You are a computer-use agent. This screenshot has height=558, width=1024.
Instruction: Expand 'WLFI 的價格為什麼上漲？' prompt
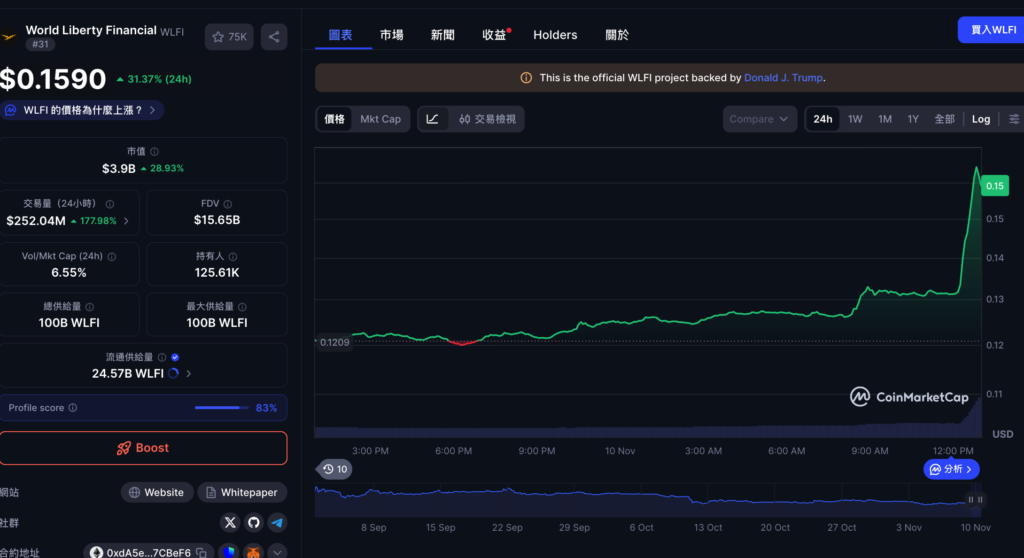(83, 110)
